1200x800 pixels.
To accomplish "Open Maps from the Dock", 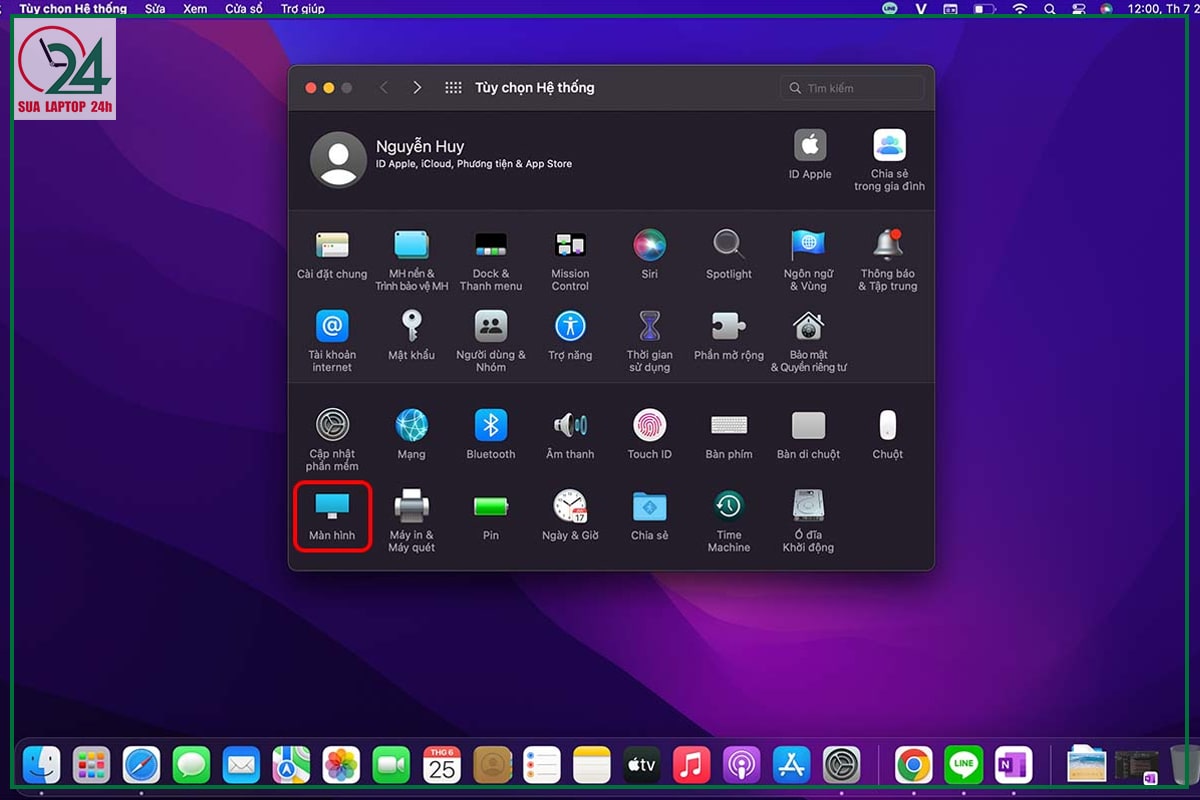I will tap(292, 765).
